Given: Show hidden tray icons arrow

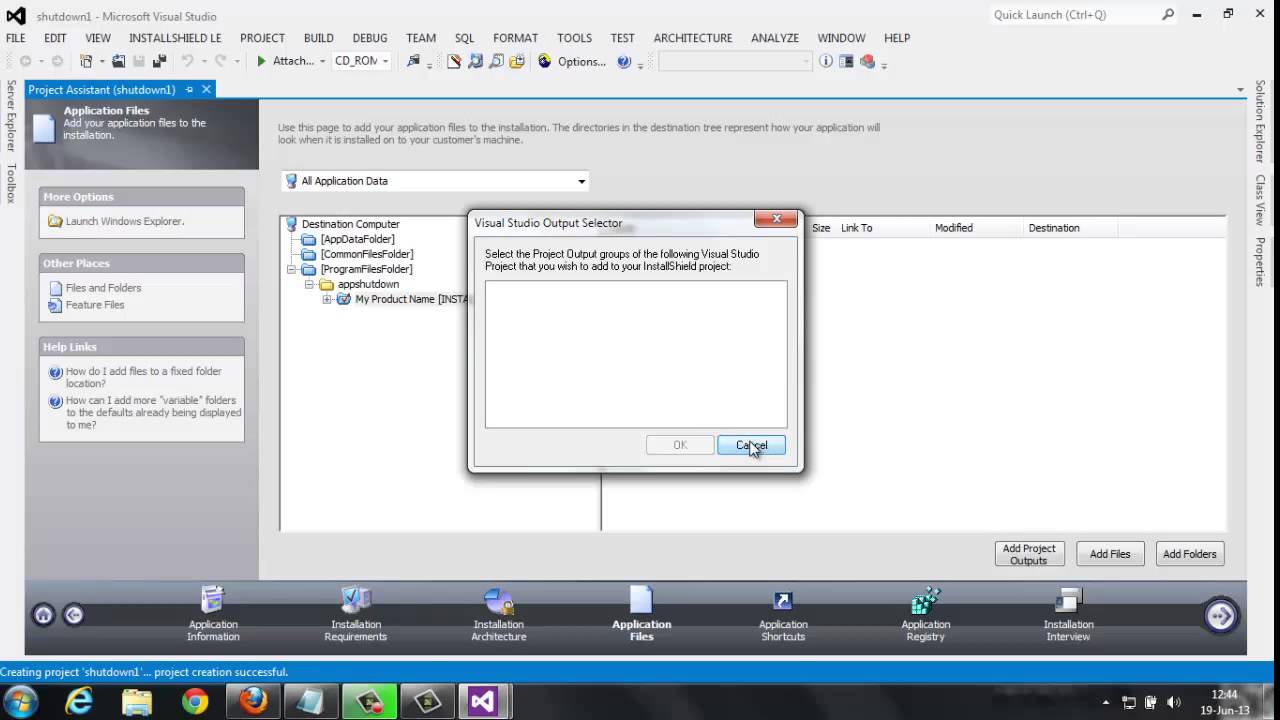Looking at the screenshot, I should pos(1105,703).
